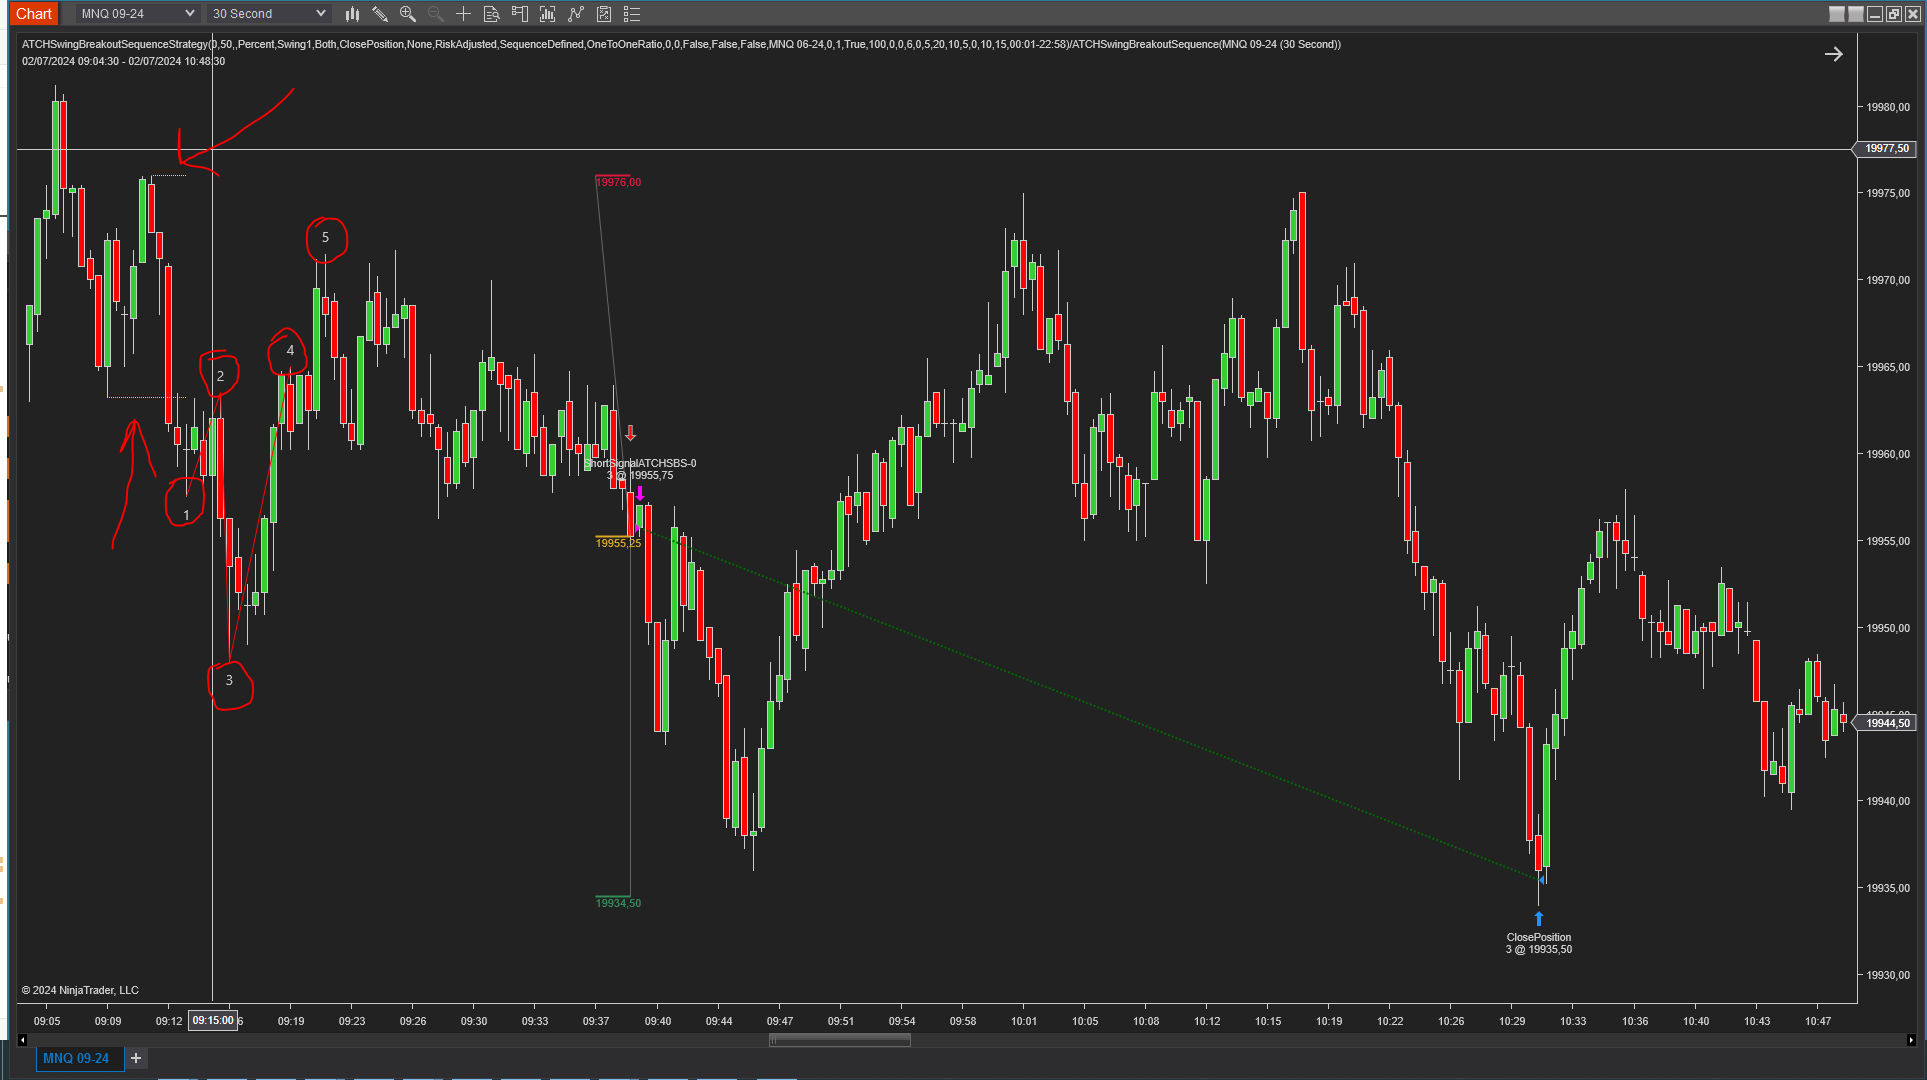Open the Strategies icon

tap(604, 14)
